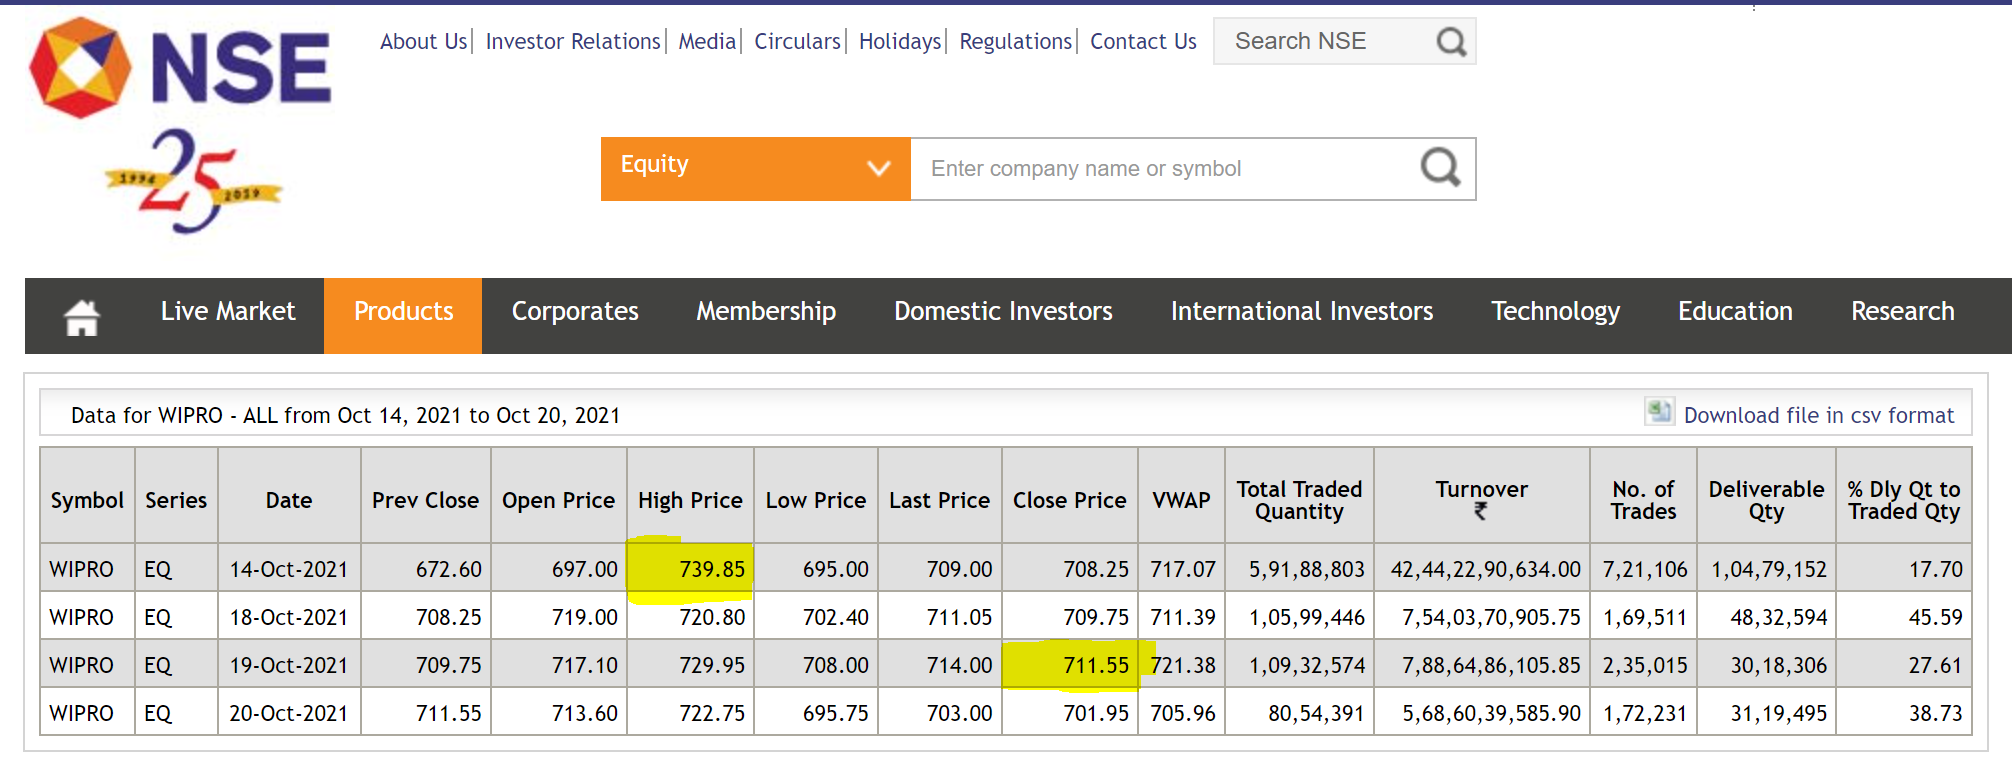This screenshot has width=2012, height=768.
Task: Click the open price 697.00
Action: click(585, 569)
